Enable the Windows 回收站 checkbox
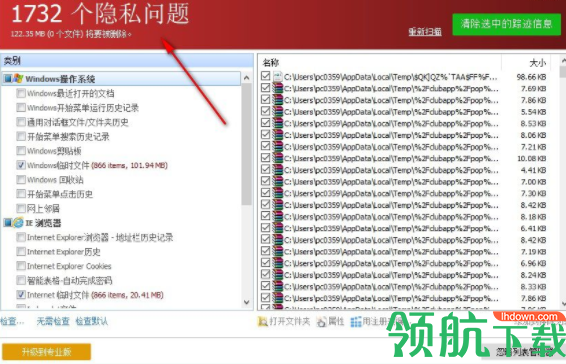This screenshot has height=364, width=566. click(x=21, y=179)
